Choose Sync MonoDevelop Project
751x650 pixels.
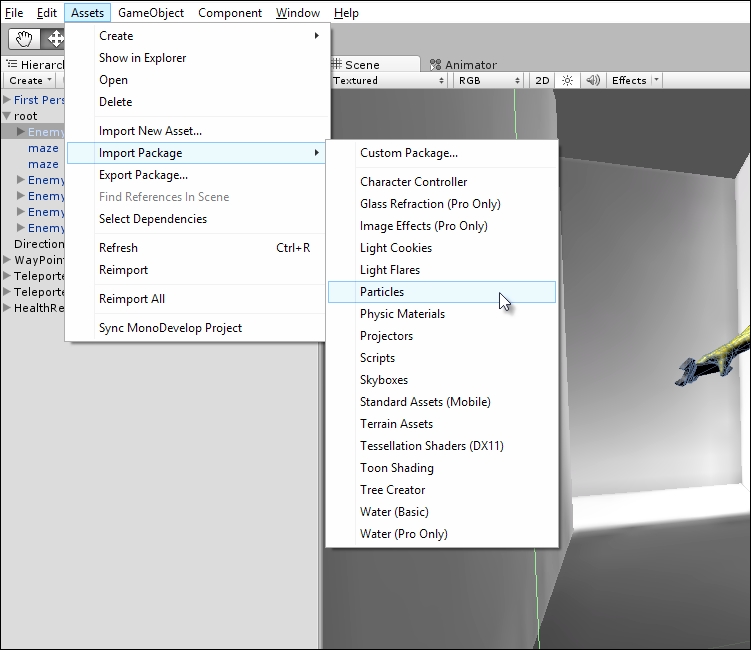tap(197, 328)
